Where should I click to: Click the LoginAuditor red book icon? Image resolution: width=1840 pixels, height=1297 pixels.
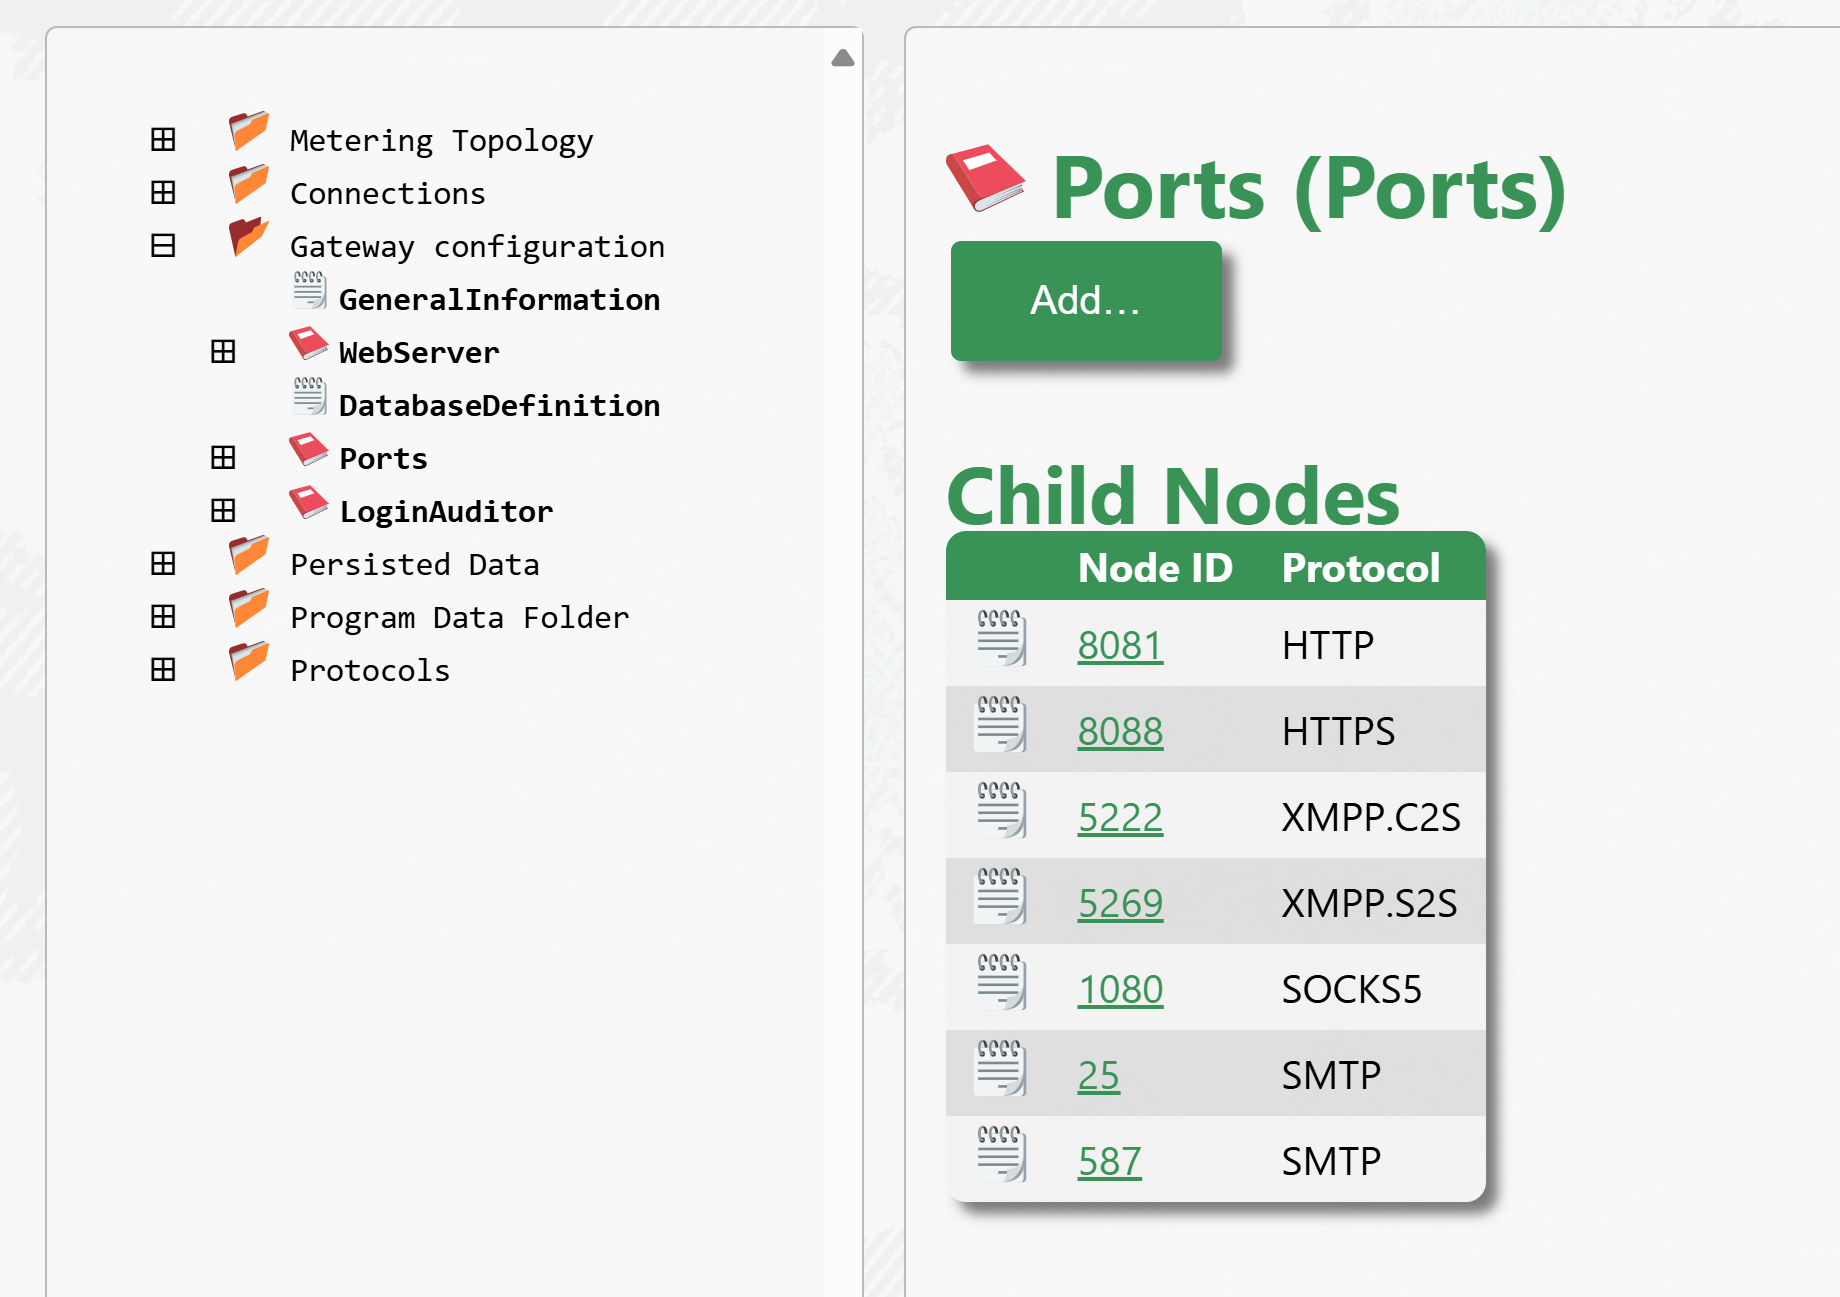pos(309,502)
